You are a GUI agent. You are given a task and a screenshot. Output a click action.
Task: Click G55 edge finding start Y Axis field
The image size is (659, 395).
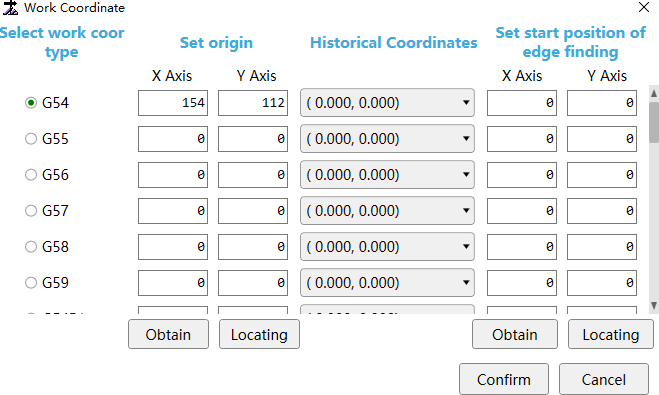tap(602, 139)
